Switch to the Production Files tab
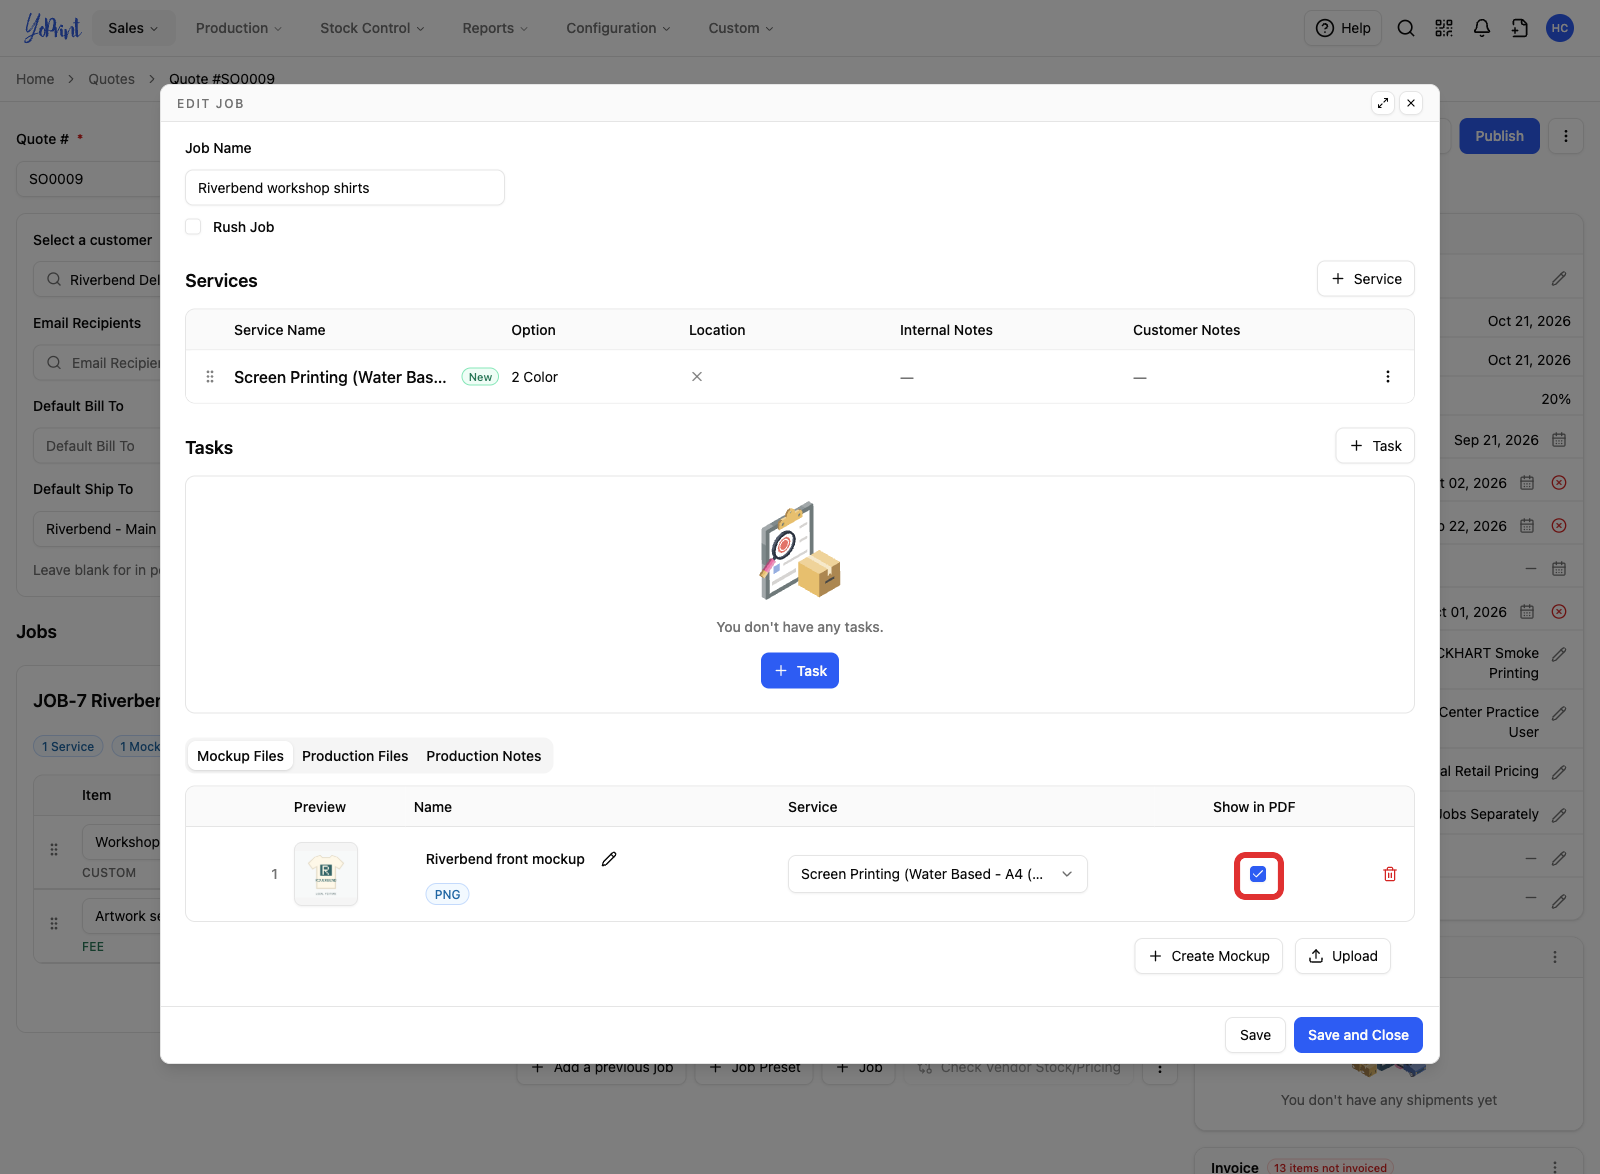 tap(355, 756)
